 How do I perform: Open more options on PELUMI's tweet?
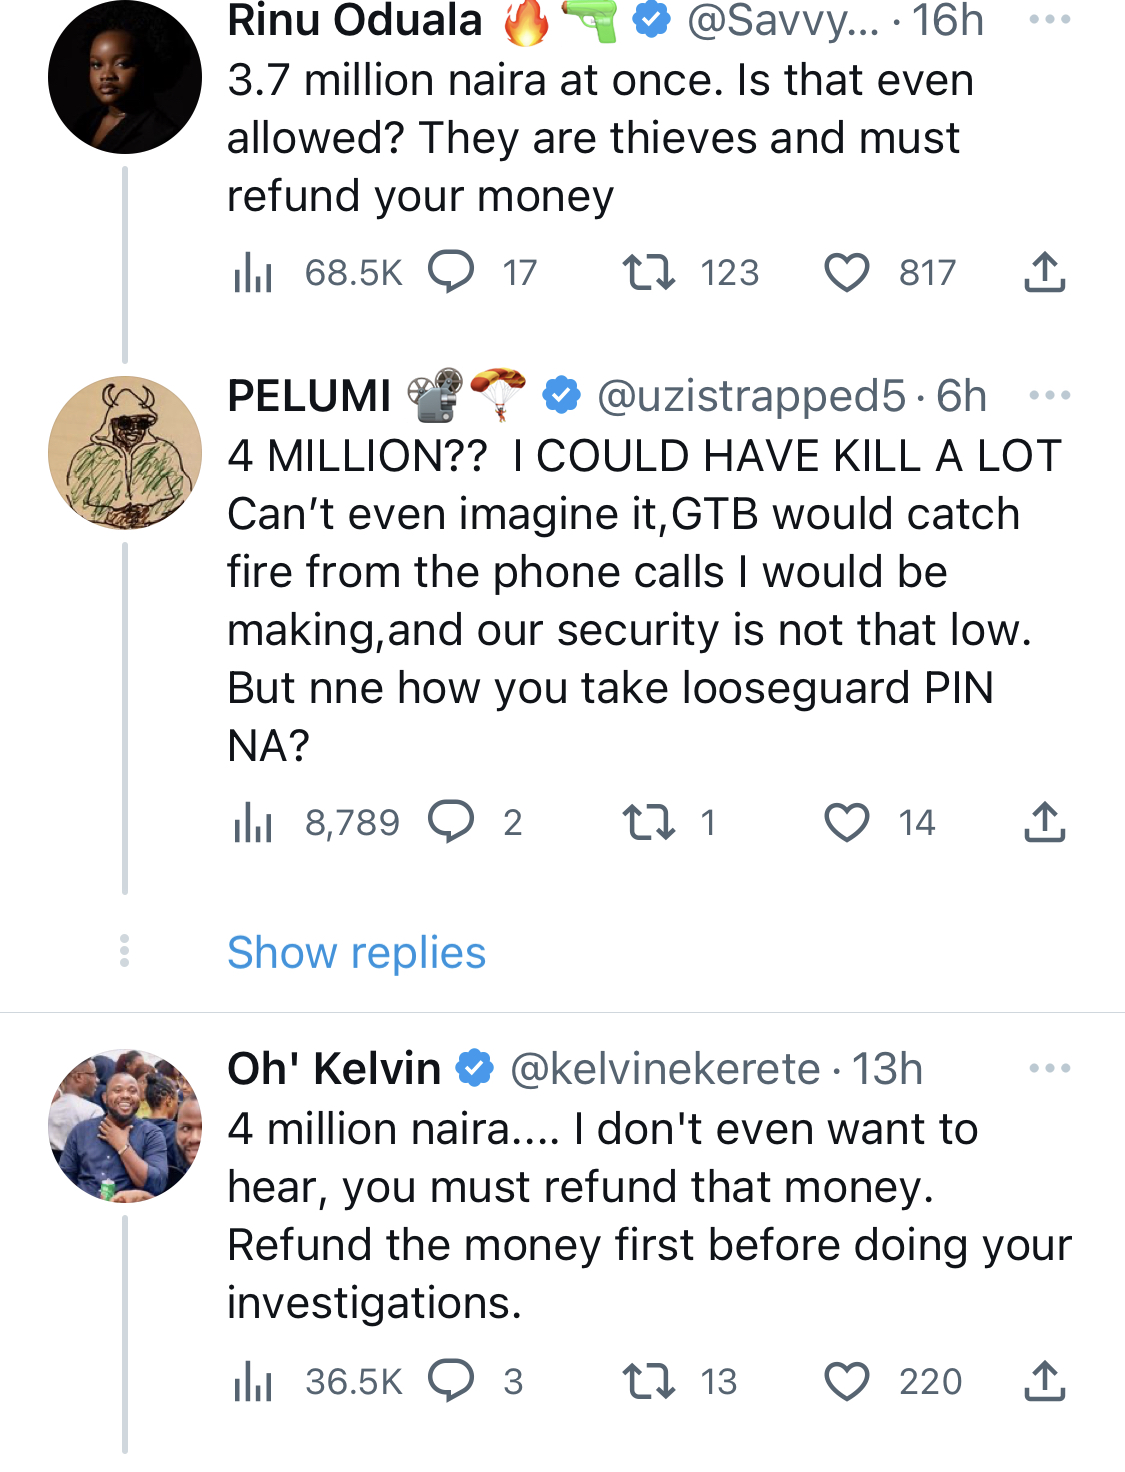pos(1049,396)
